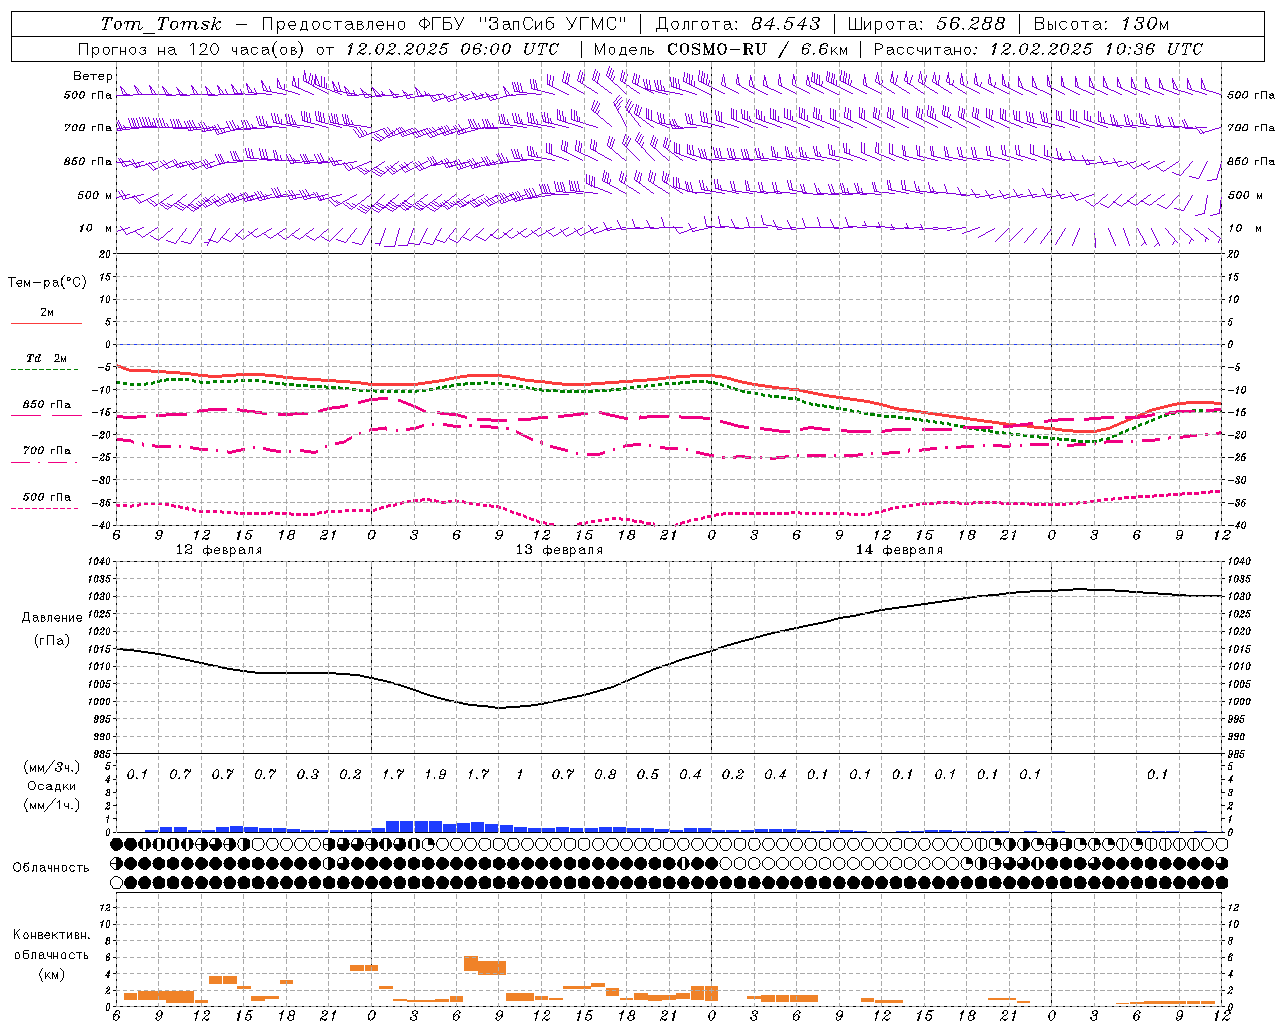Select the 'Высота: 130м' header value
Image resolution: width=1280 pixels, height=1024 pixels.
pos(1101,24)
